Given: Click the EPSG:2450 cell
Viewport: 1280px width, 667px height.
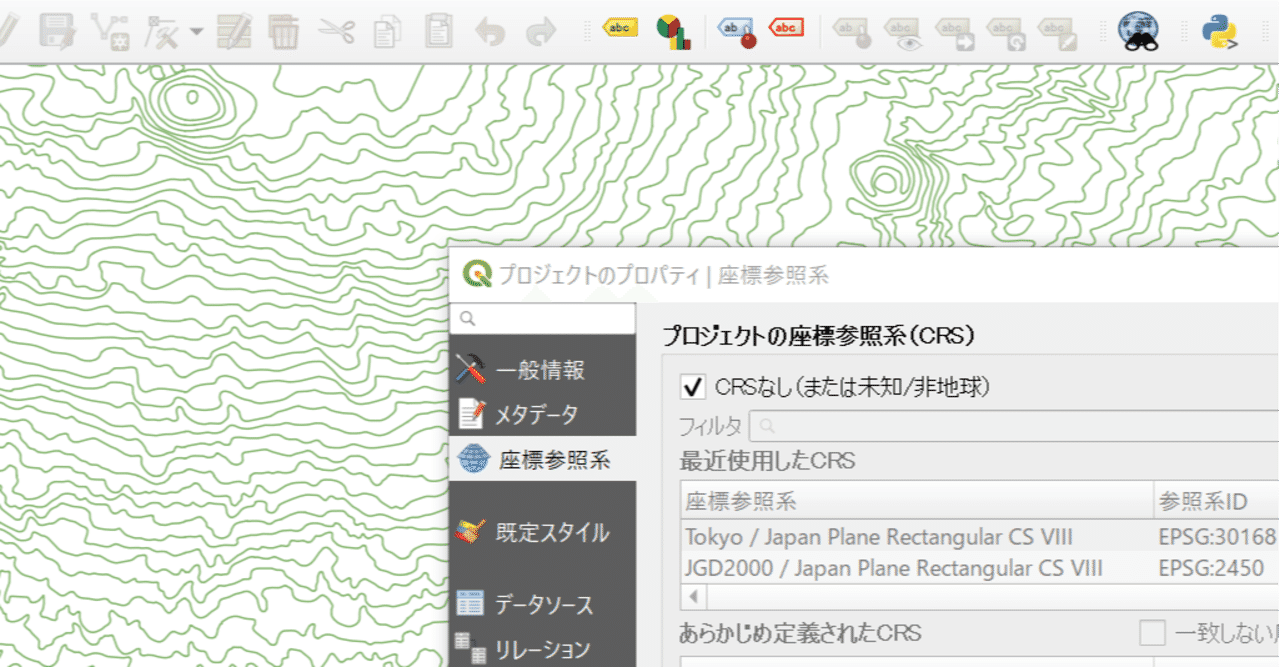Looking at the screenshot, I should click(1211, 568).
